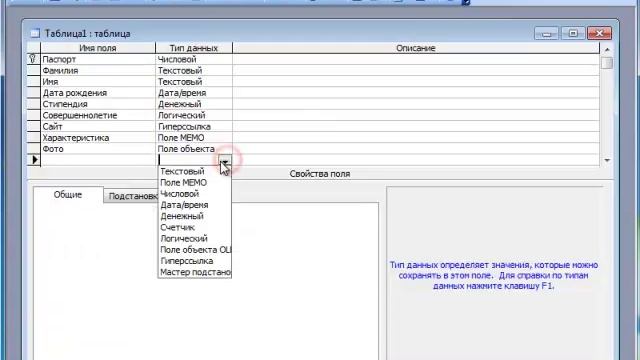
Task: Click the Имя поля column header
Action: (x=98, y=48)
